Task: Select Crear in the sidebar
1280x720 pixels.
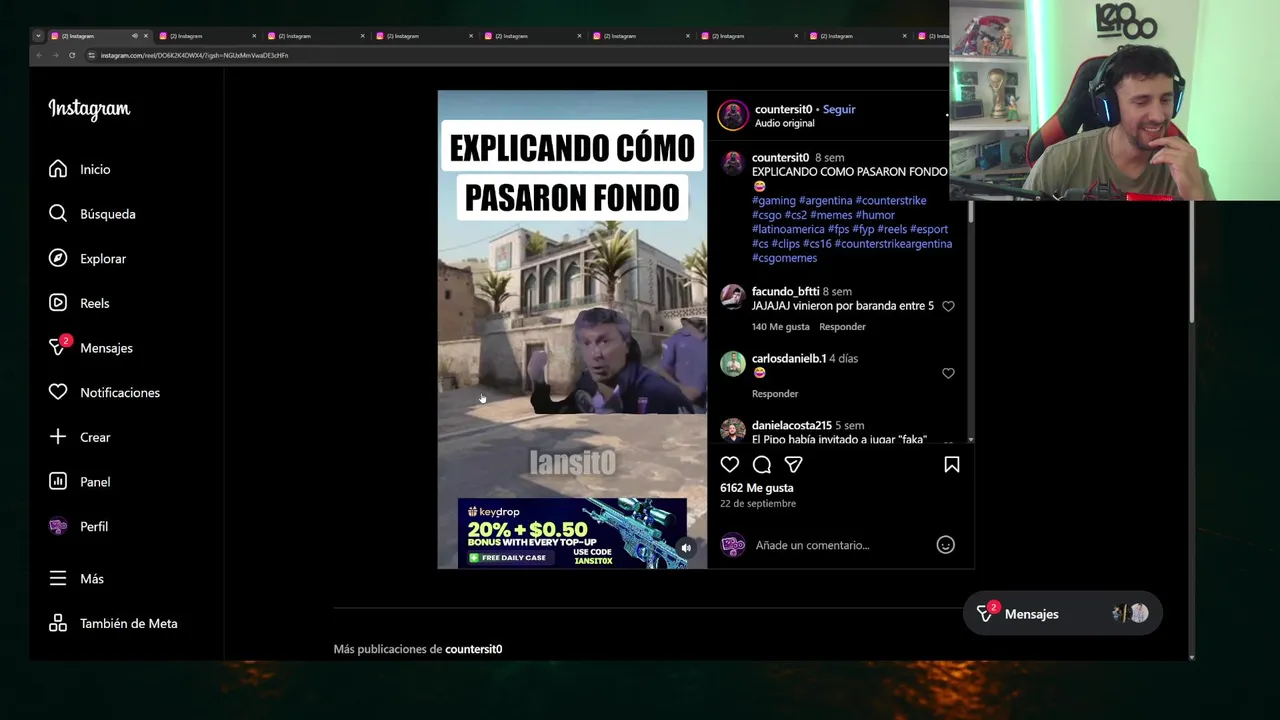Action: pos(79,437)
